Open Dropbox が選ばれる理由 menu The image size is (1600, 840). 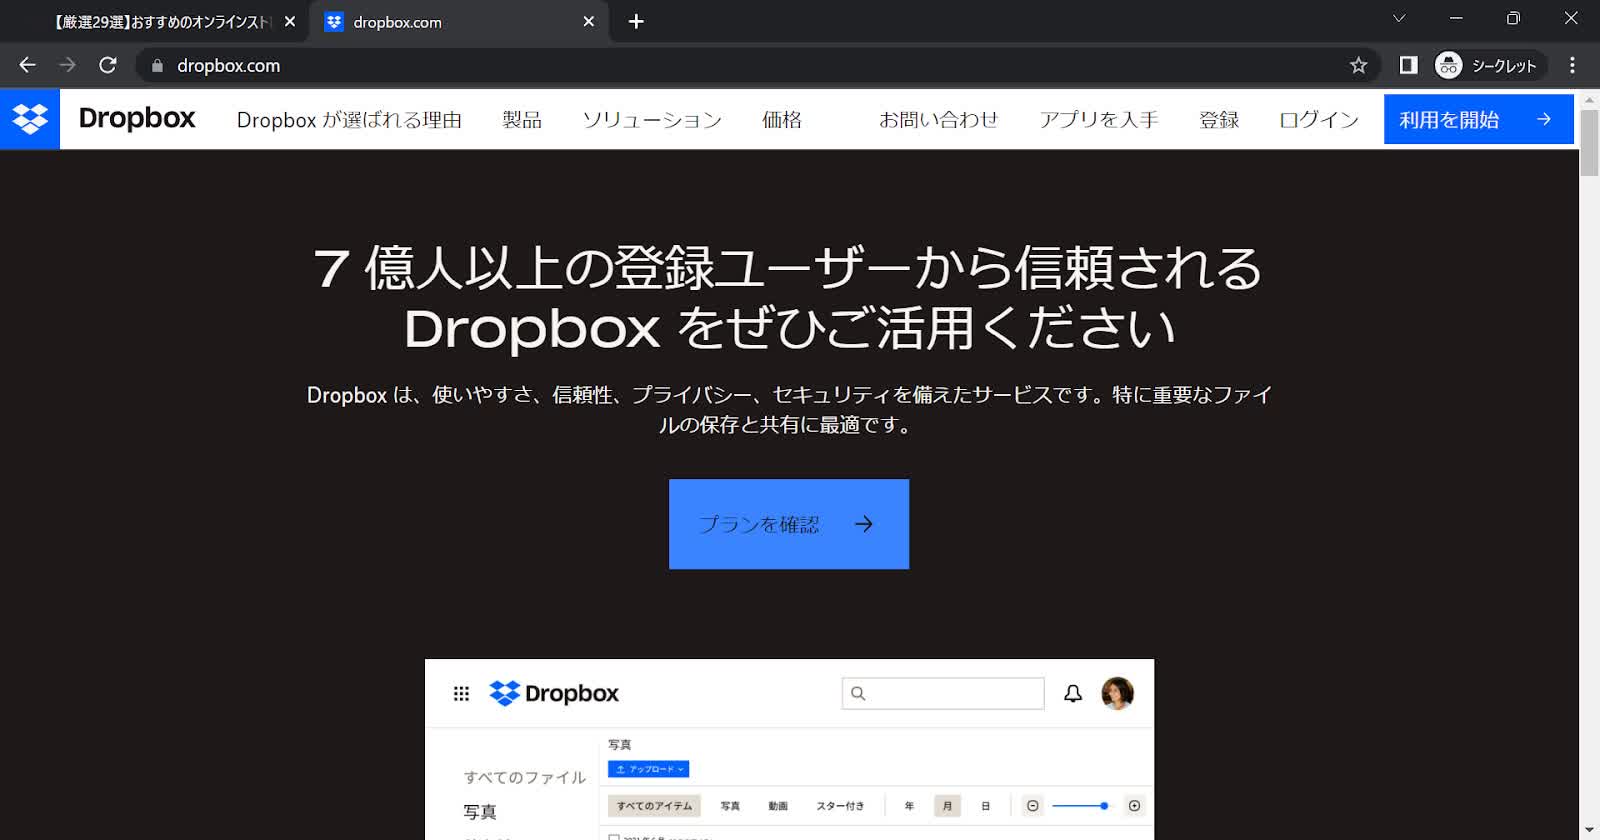click(x=349, y=119)
